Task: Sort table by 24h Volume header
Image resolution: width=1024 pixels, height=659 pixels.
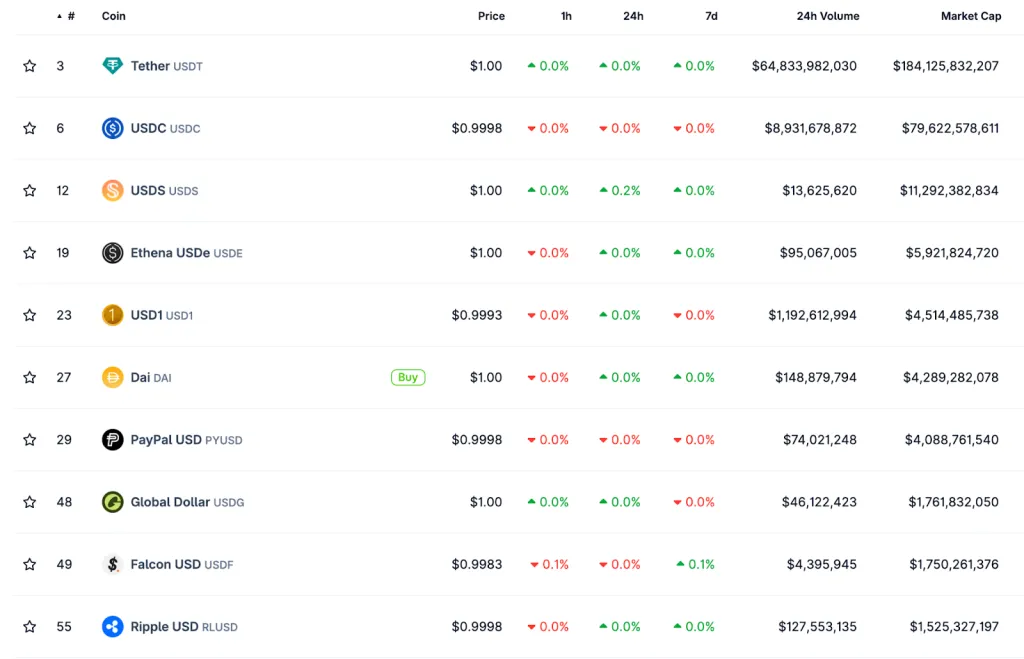Action: pos(827,16)
